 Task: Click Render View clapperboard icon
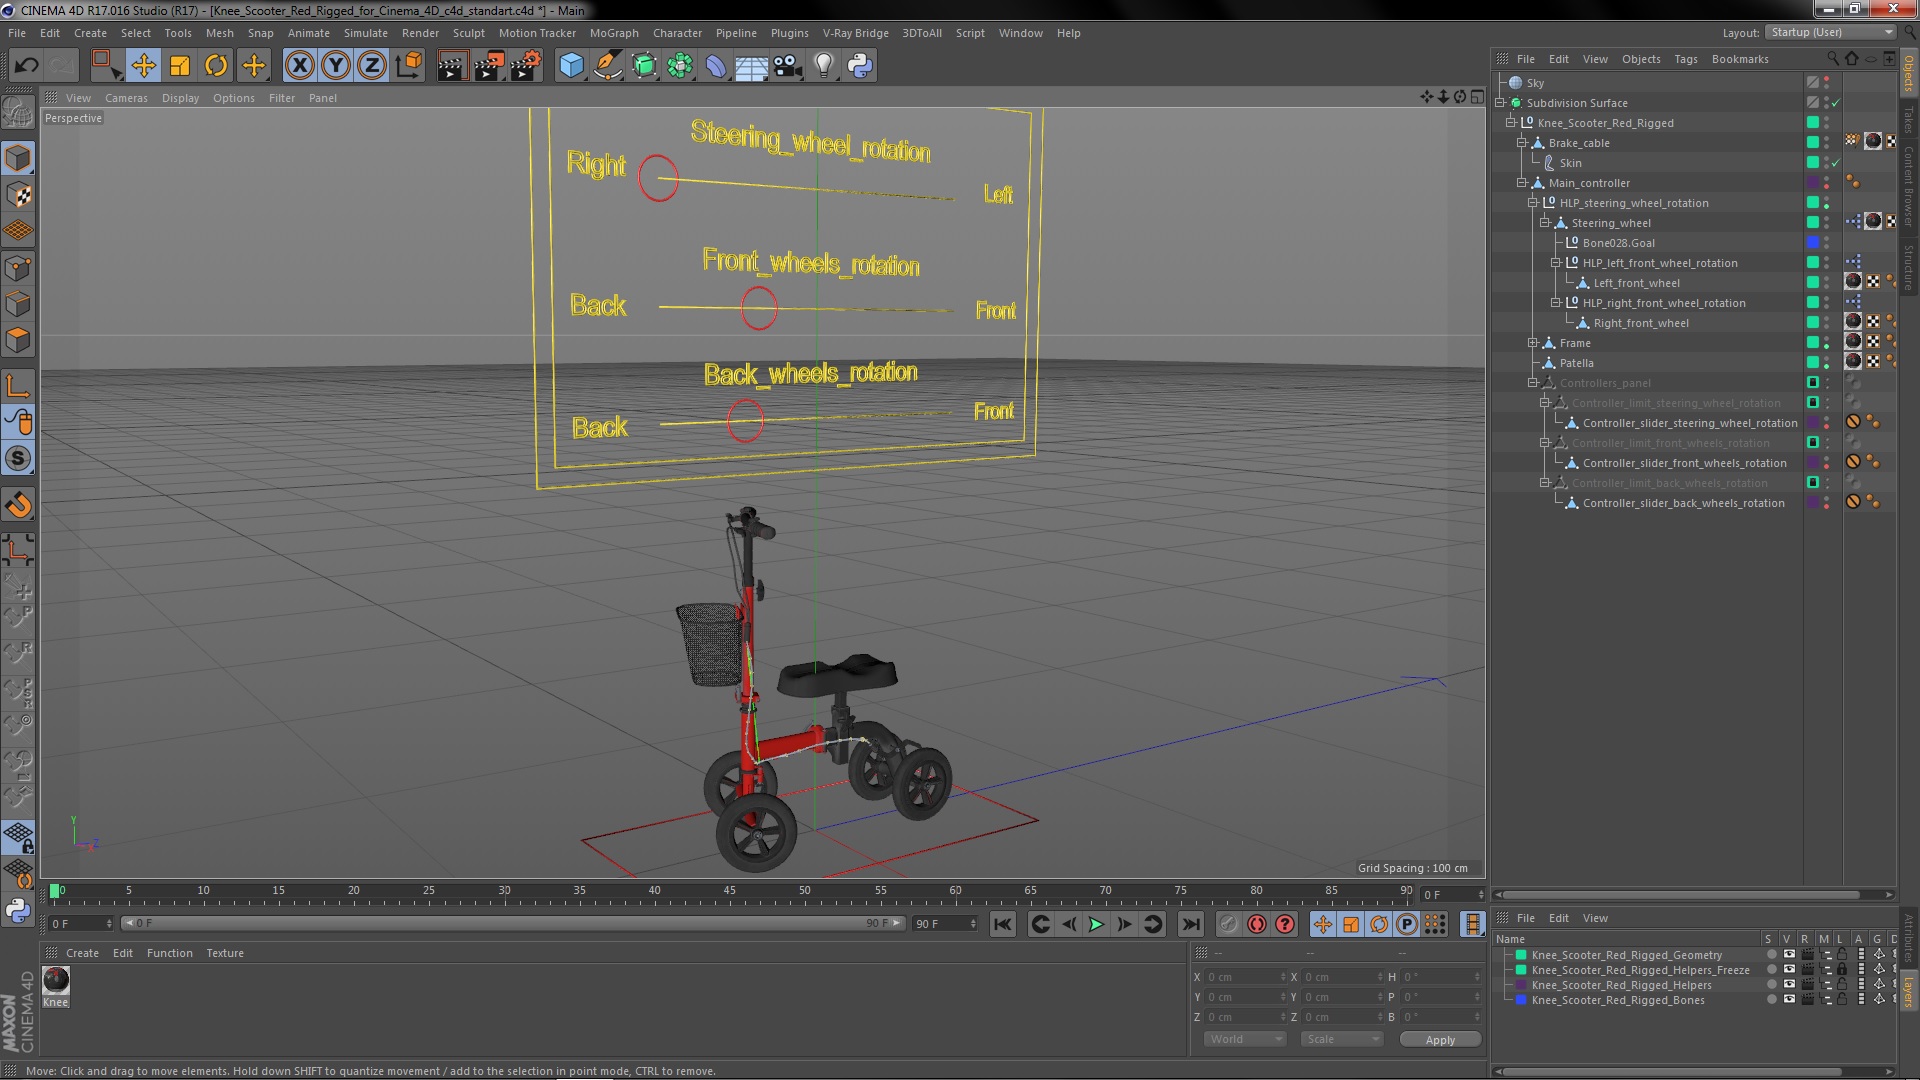[x=451, y=66]
